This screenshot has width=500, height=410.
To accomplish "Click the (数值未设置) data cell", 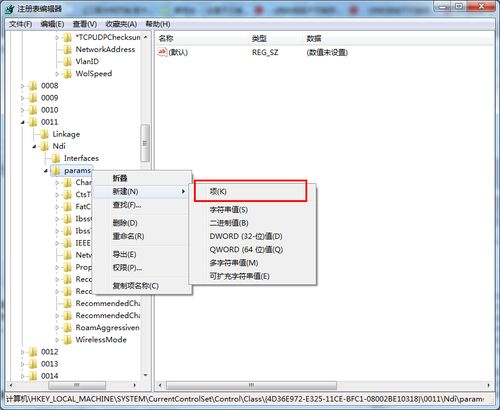I will (327, 52).
